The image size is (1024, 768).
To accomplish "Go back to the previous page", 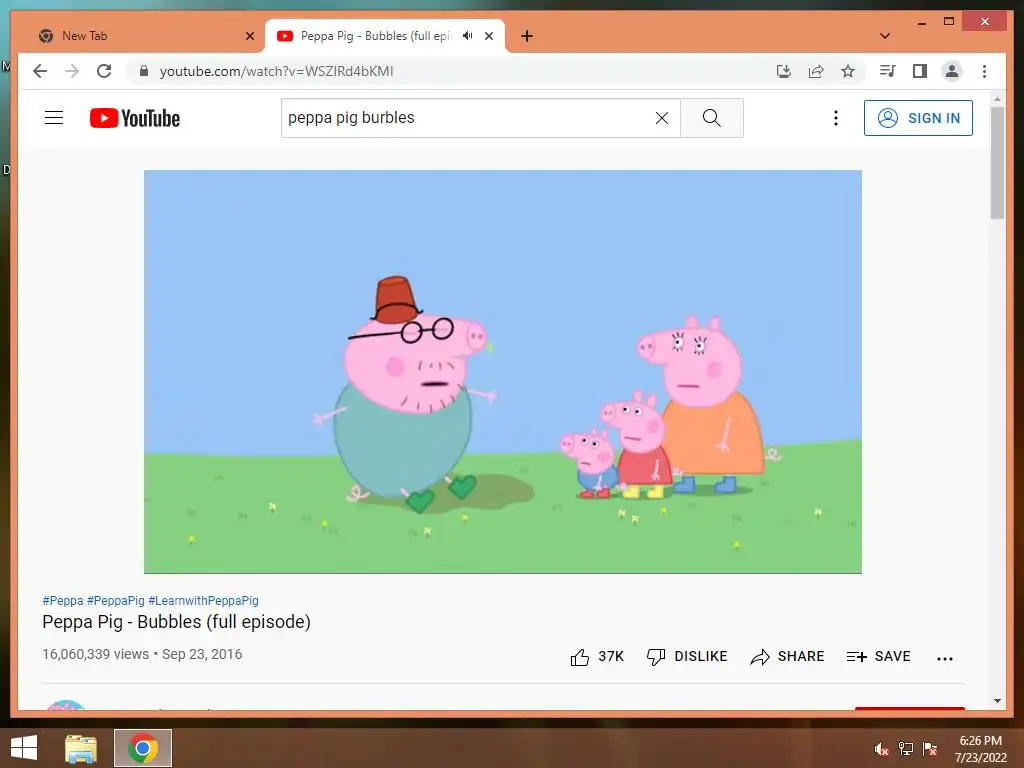I will 40,71.
